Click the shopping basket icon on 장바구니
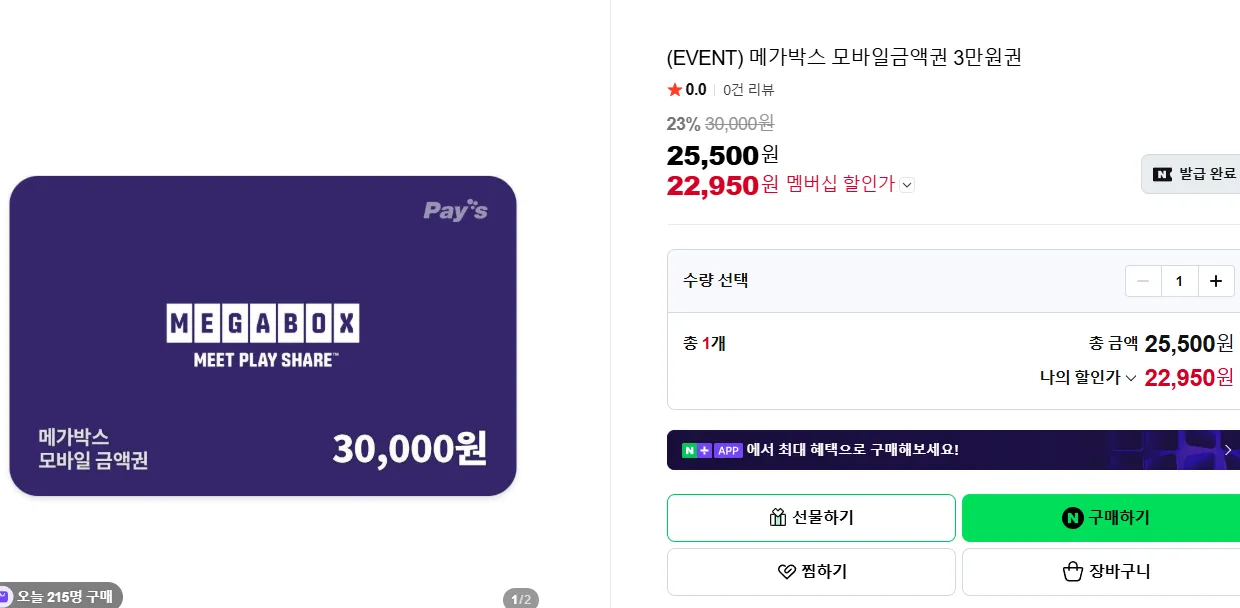The image size is (1240, 608). pyautogui.click(x=1073, y=572)
